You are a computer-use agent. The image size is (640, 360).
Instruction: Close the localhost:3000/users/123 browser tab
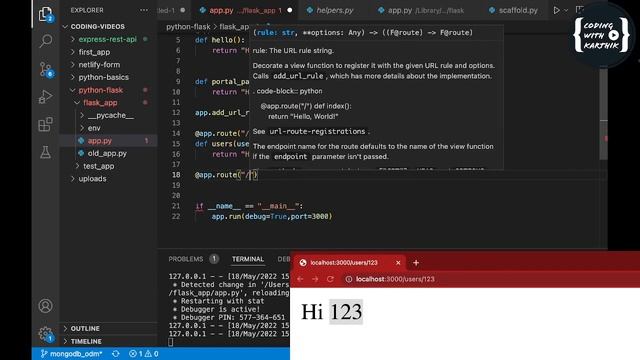tap(398, 263)
